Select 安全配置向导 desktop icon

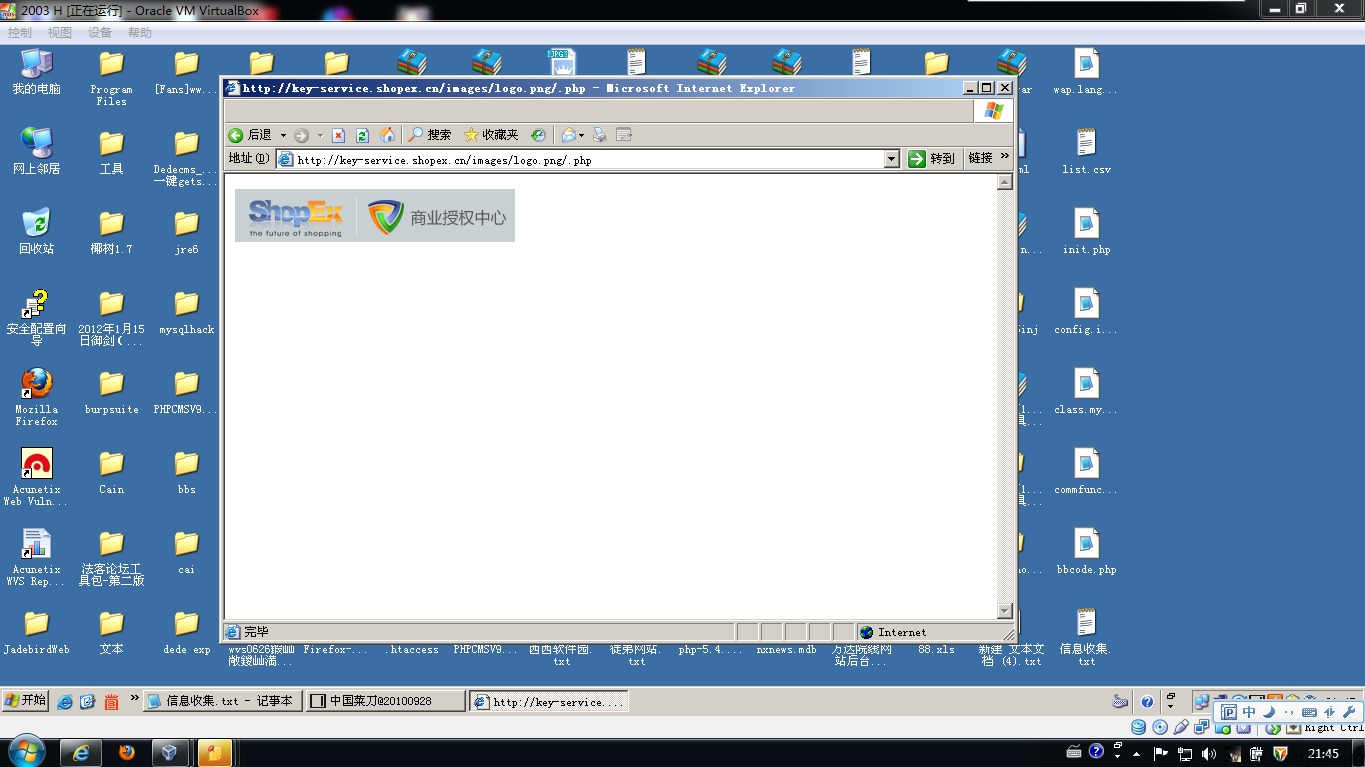(37, 317)
